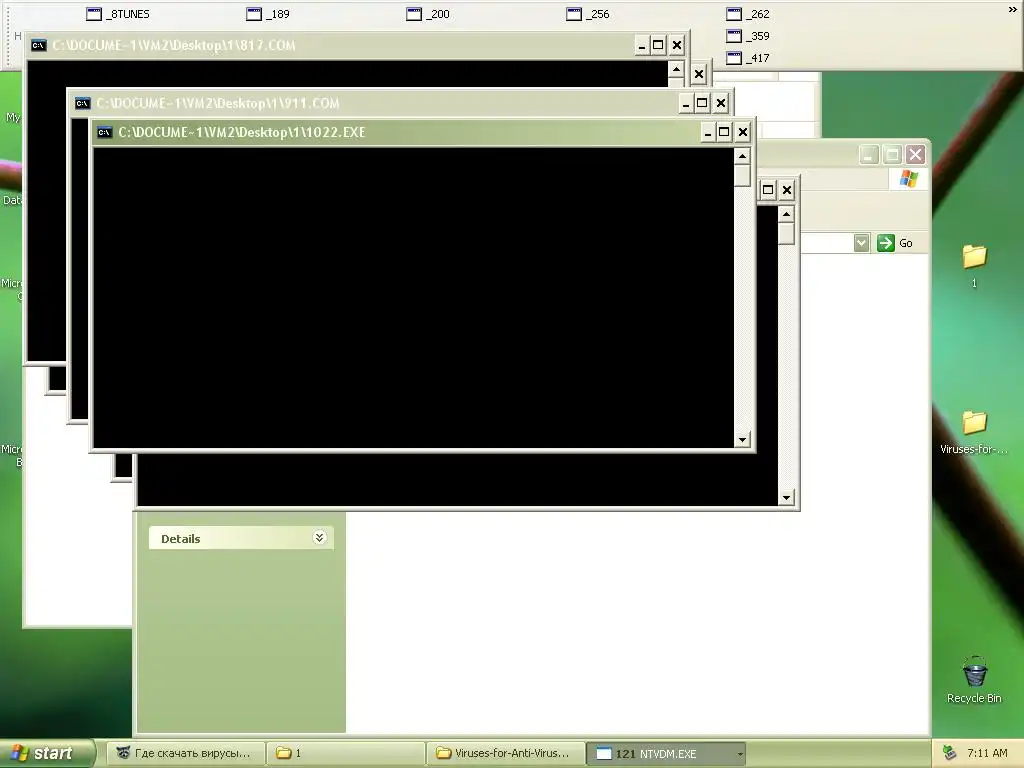This screenshot has width=1024, height=768.
Task: Maximize the Explorer window
Action: point(892,155)
